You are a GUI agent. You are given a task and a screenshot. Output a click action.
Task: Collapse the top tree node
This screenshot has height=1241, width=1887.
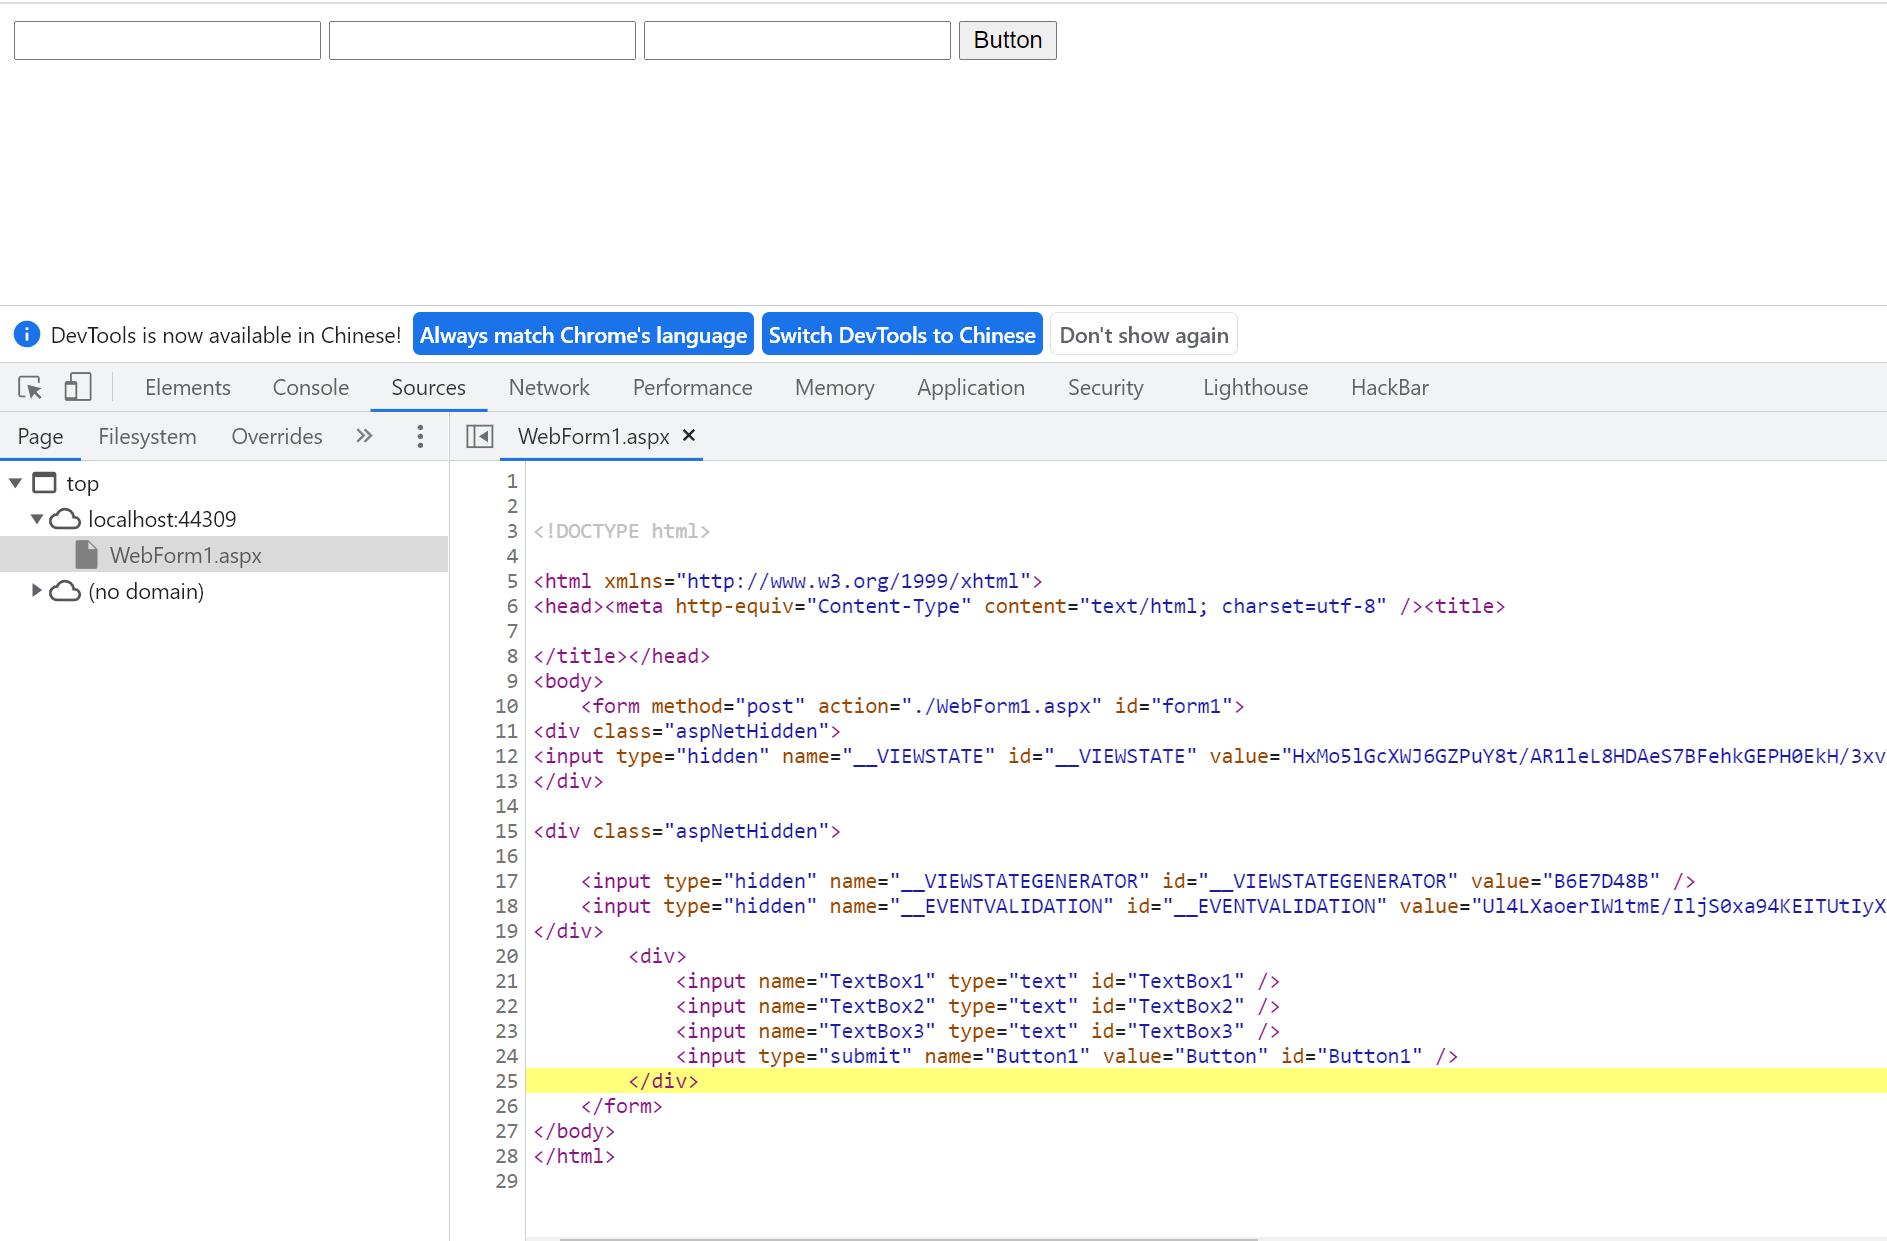[15, 483]
